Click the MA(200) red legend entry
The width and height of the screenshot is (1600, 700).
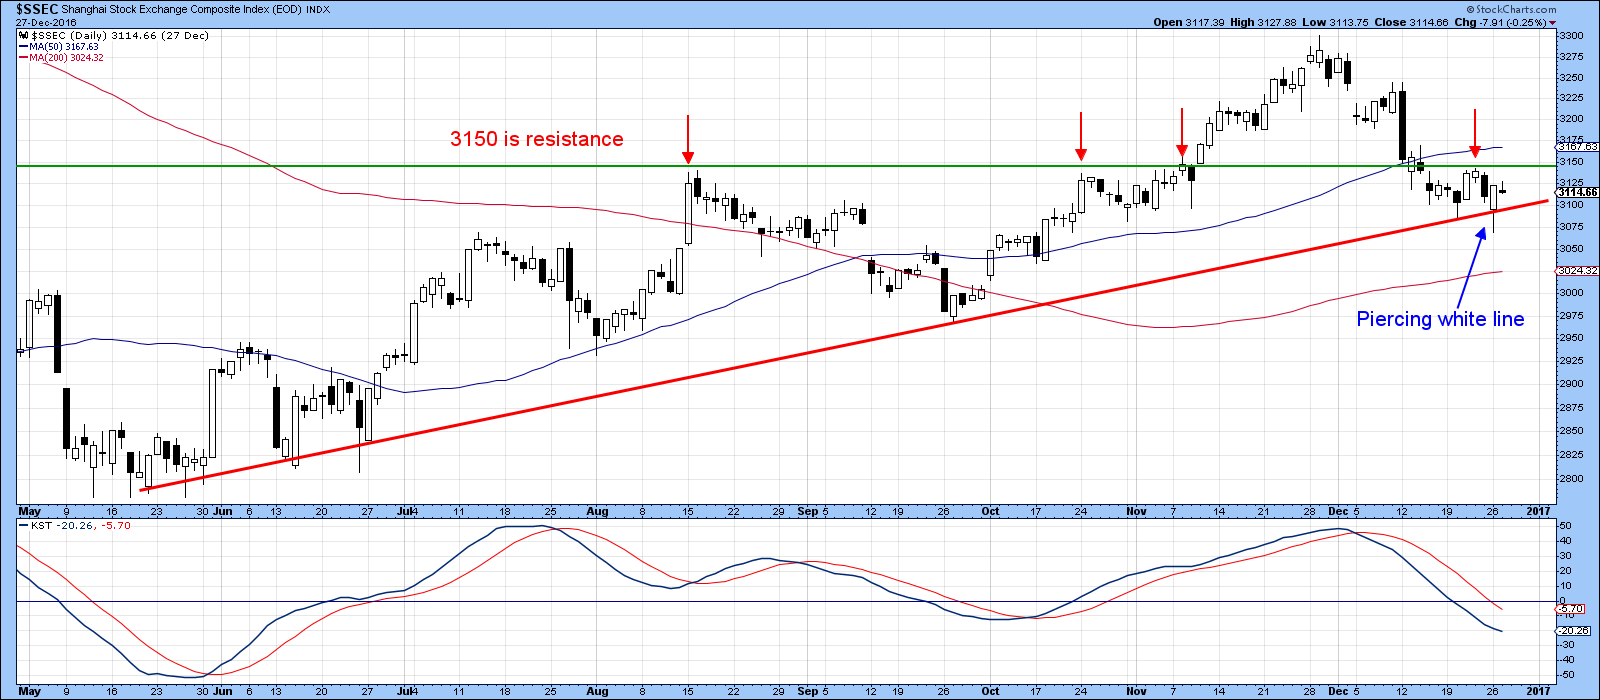63,58
